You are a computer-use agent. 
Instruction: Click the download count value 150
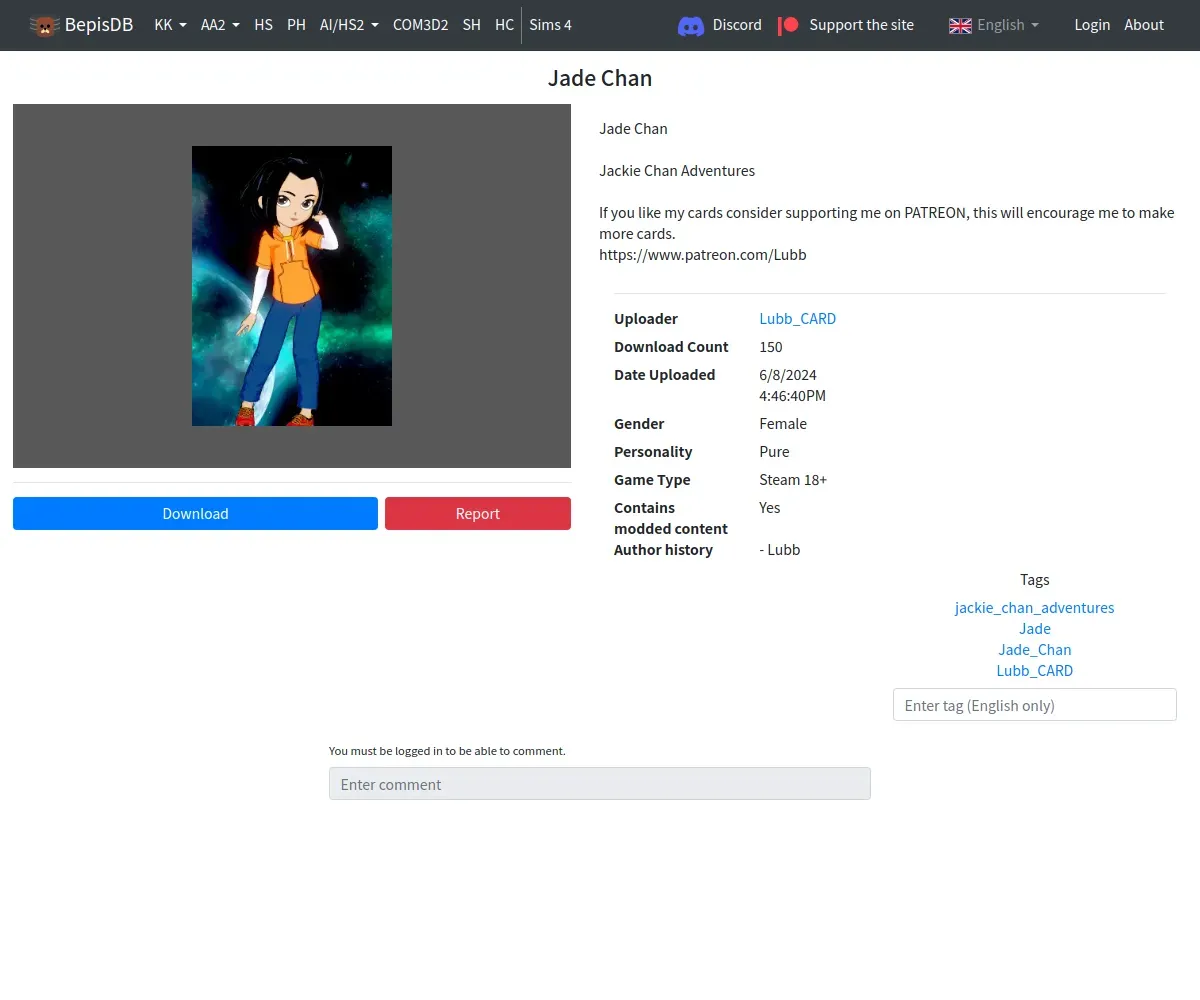click(771, 346)
